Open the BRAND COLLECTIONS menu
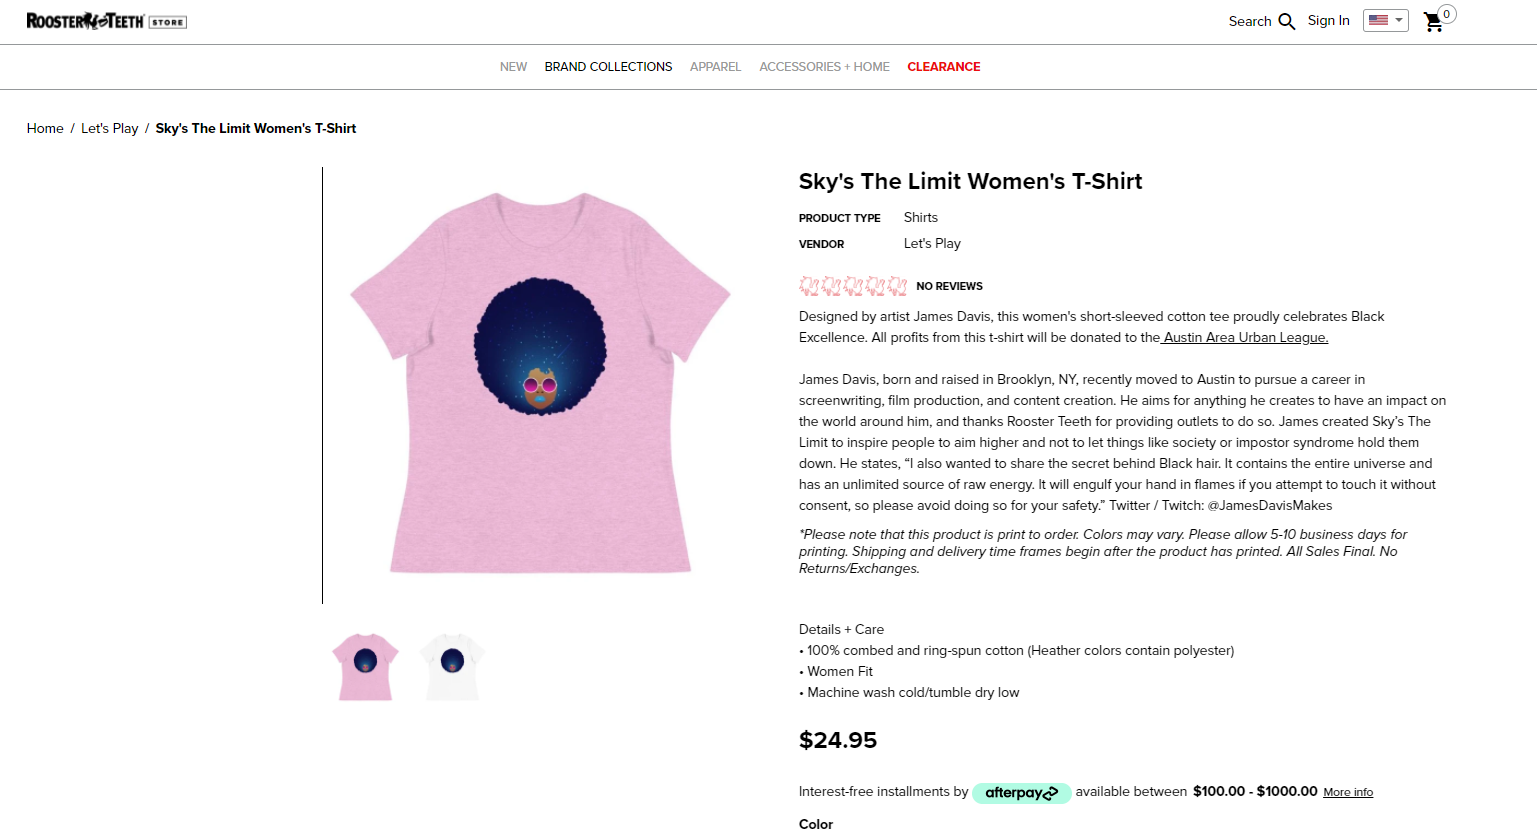 point(608,67)
